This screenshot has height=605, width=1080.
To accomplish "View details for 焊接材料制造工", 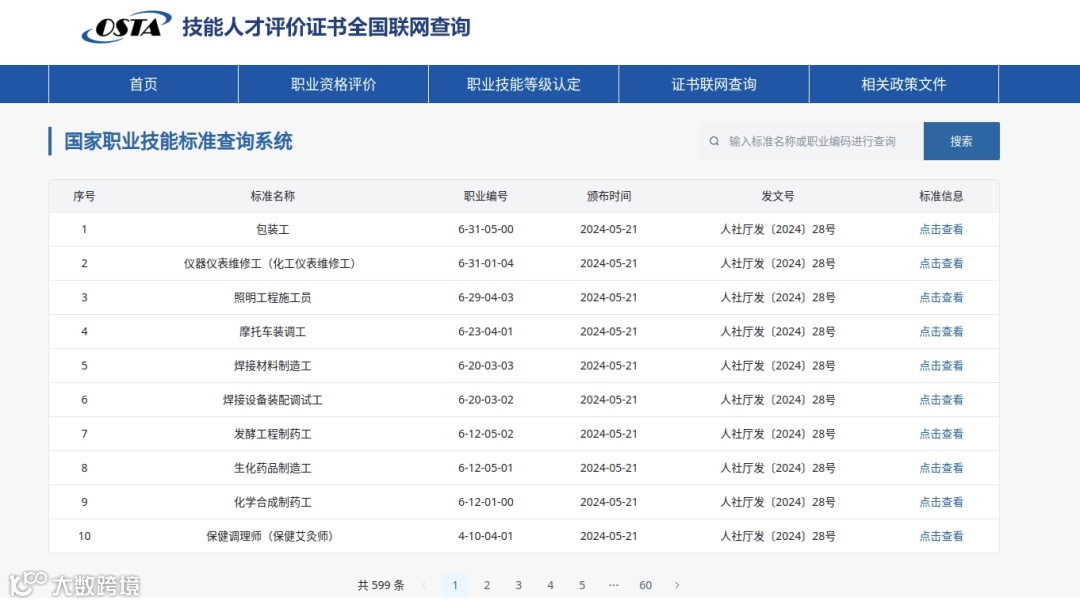I will (941, 366).
